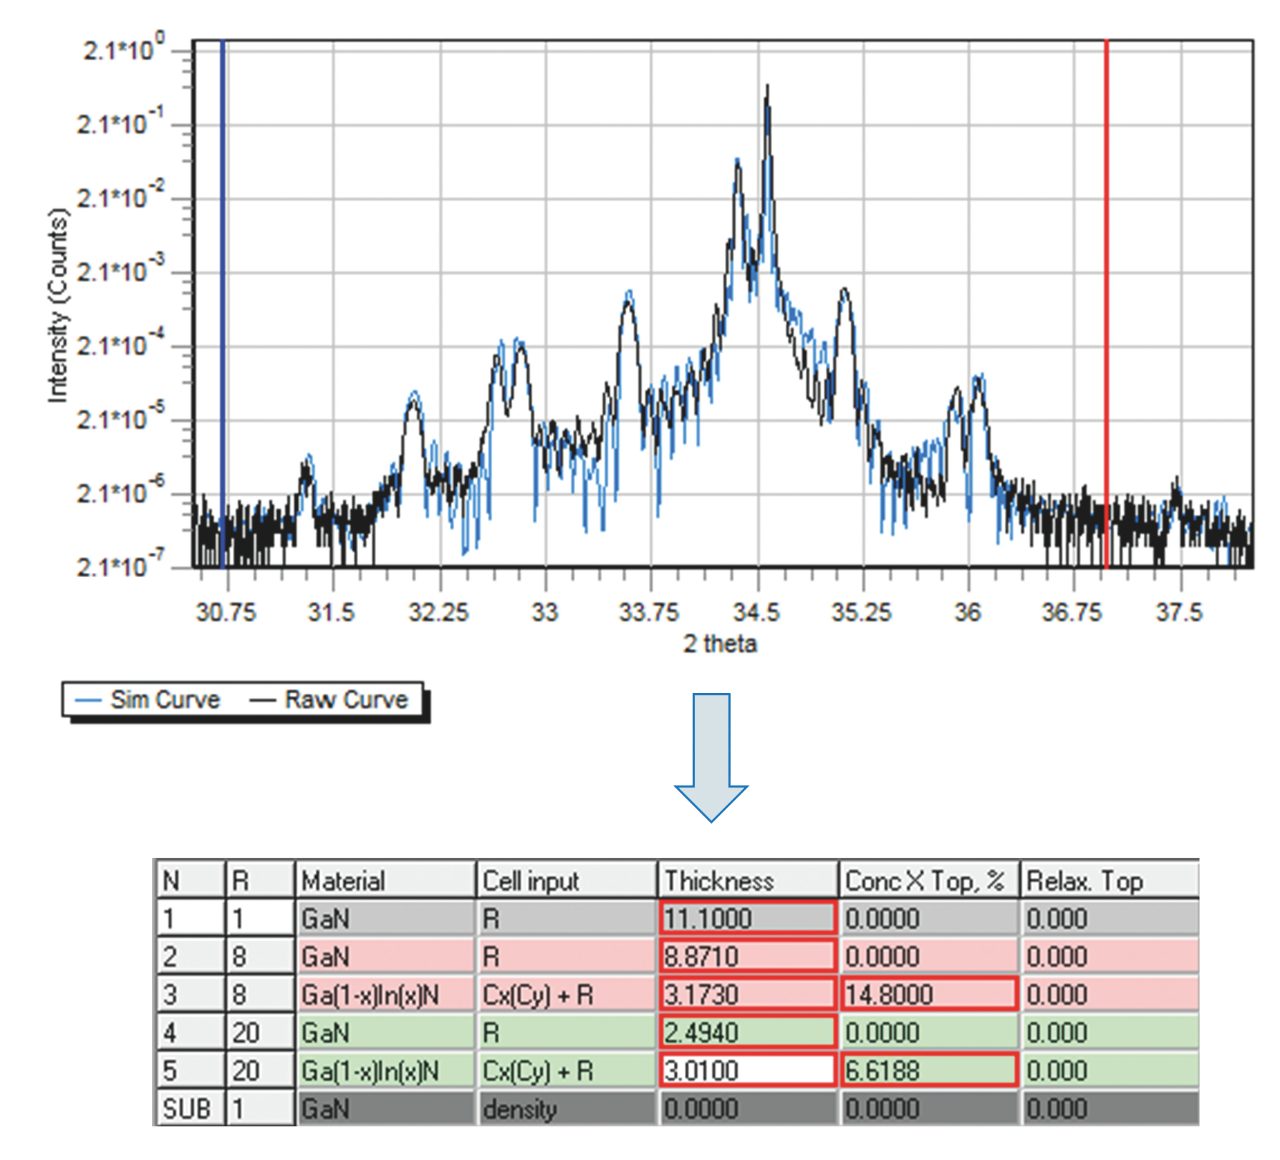This screenshot has height=1160, width=1280.
Task: Select the Sim Curve legend entry
Action: [x=148, y=700]
